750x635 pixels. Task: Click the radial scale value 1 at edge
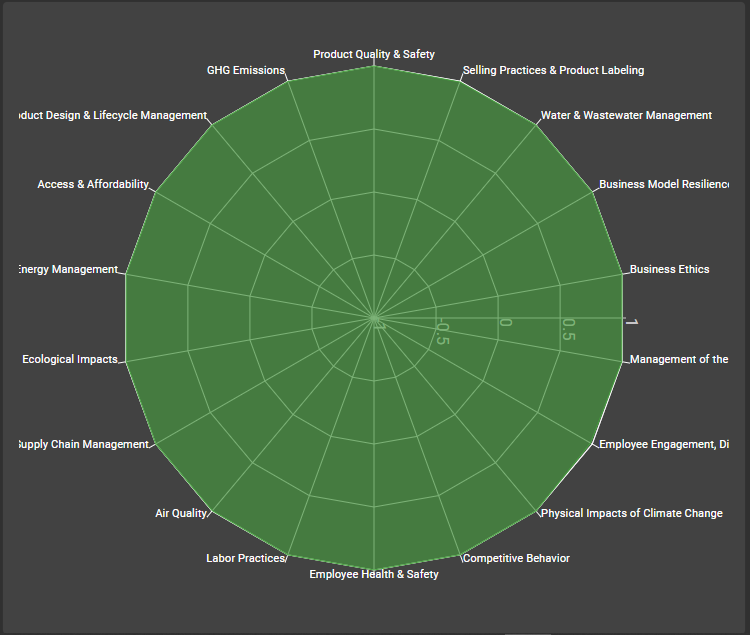[631, 322]
